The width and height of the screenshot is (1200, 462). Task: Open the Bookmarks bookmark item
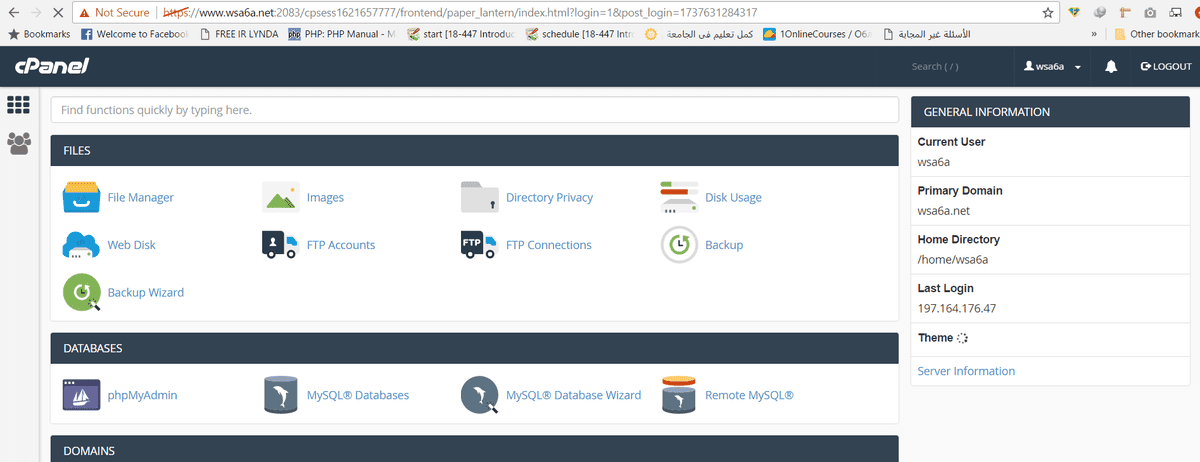pyautogui.click(x=38, y=34)
